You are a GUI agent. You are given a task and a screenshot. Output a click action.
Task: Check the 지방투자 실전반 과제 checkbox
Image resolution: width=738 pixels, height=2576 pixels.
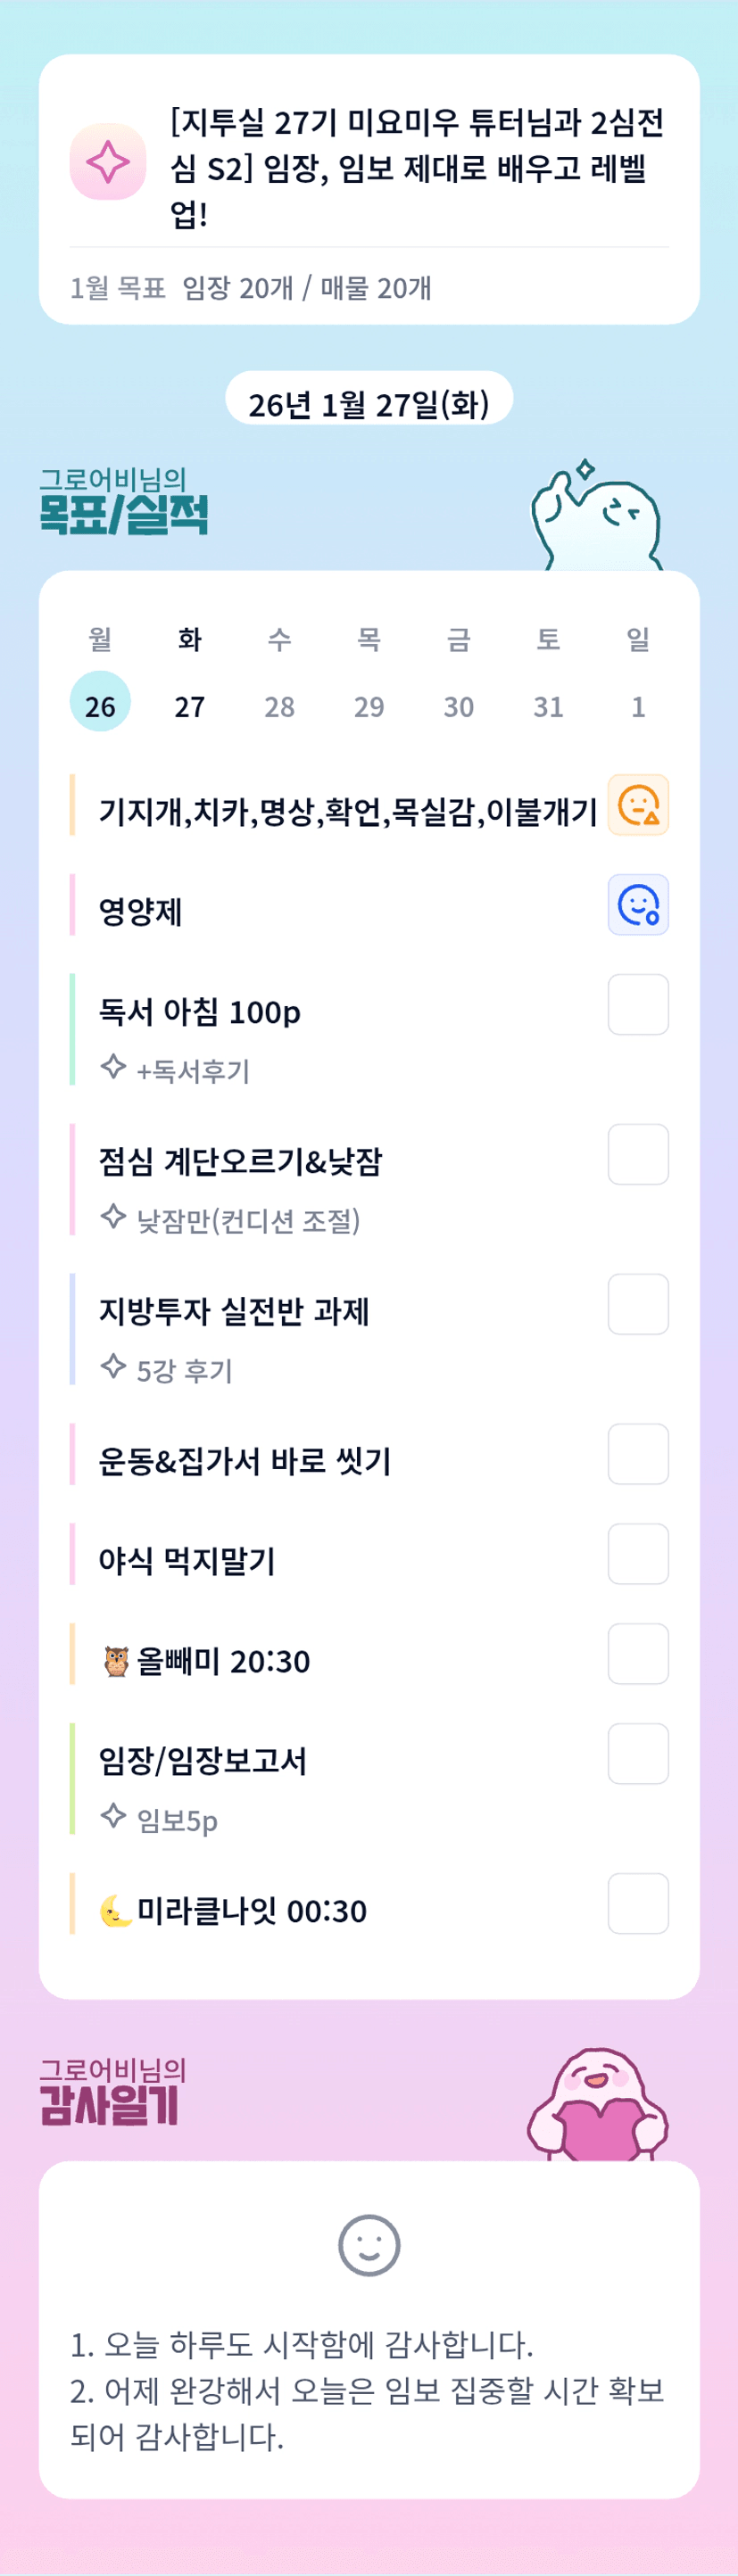pos(638,1304)
